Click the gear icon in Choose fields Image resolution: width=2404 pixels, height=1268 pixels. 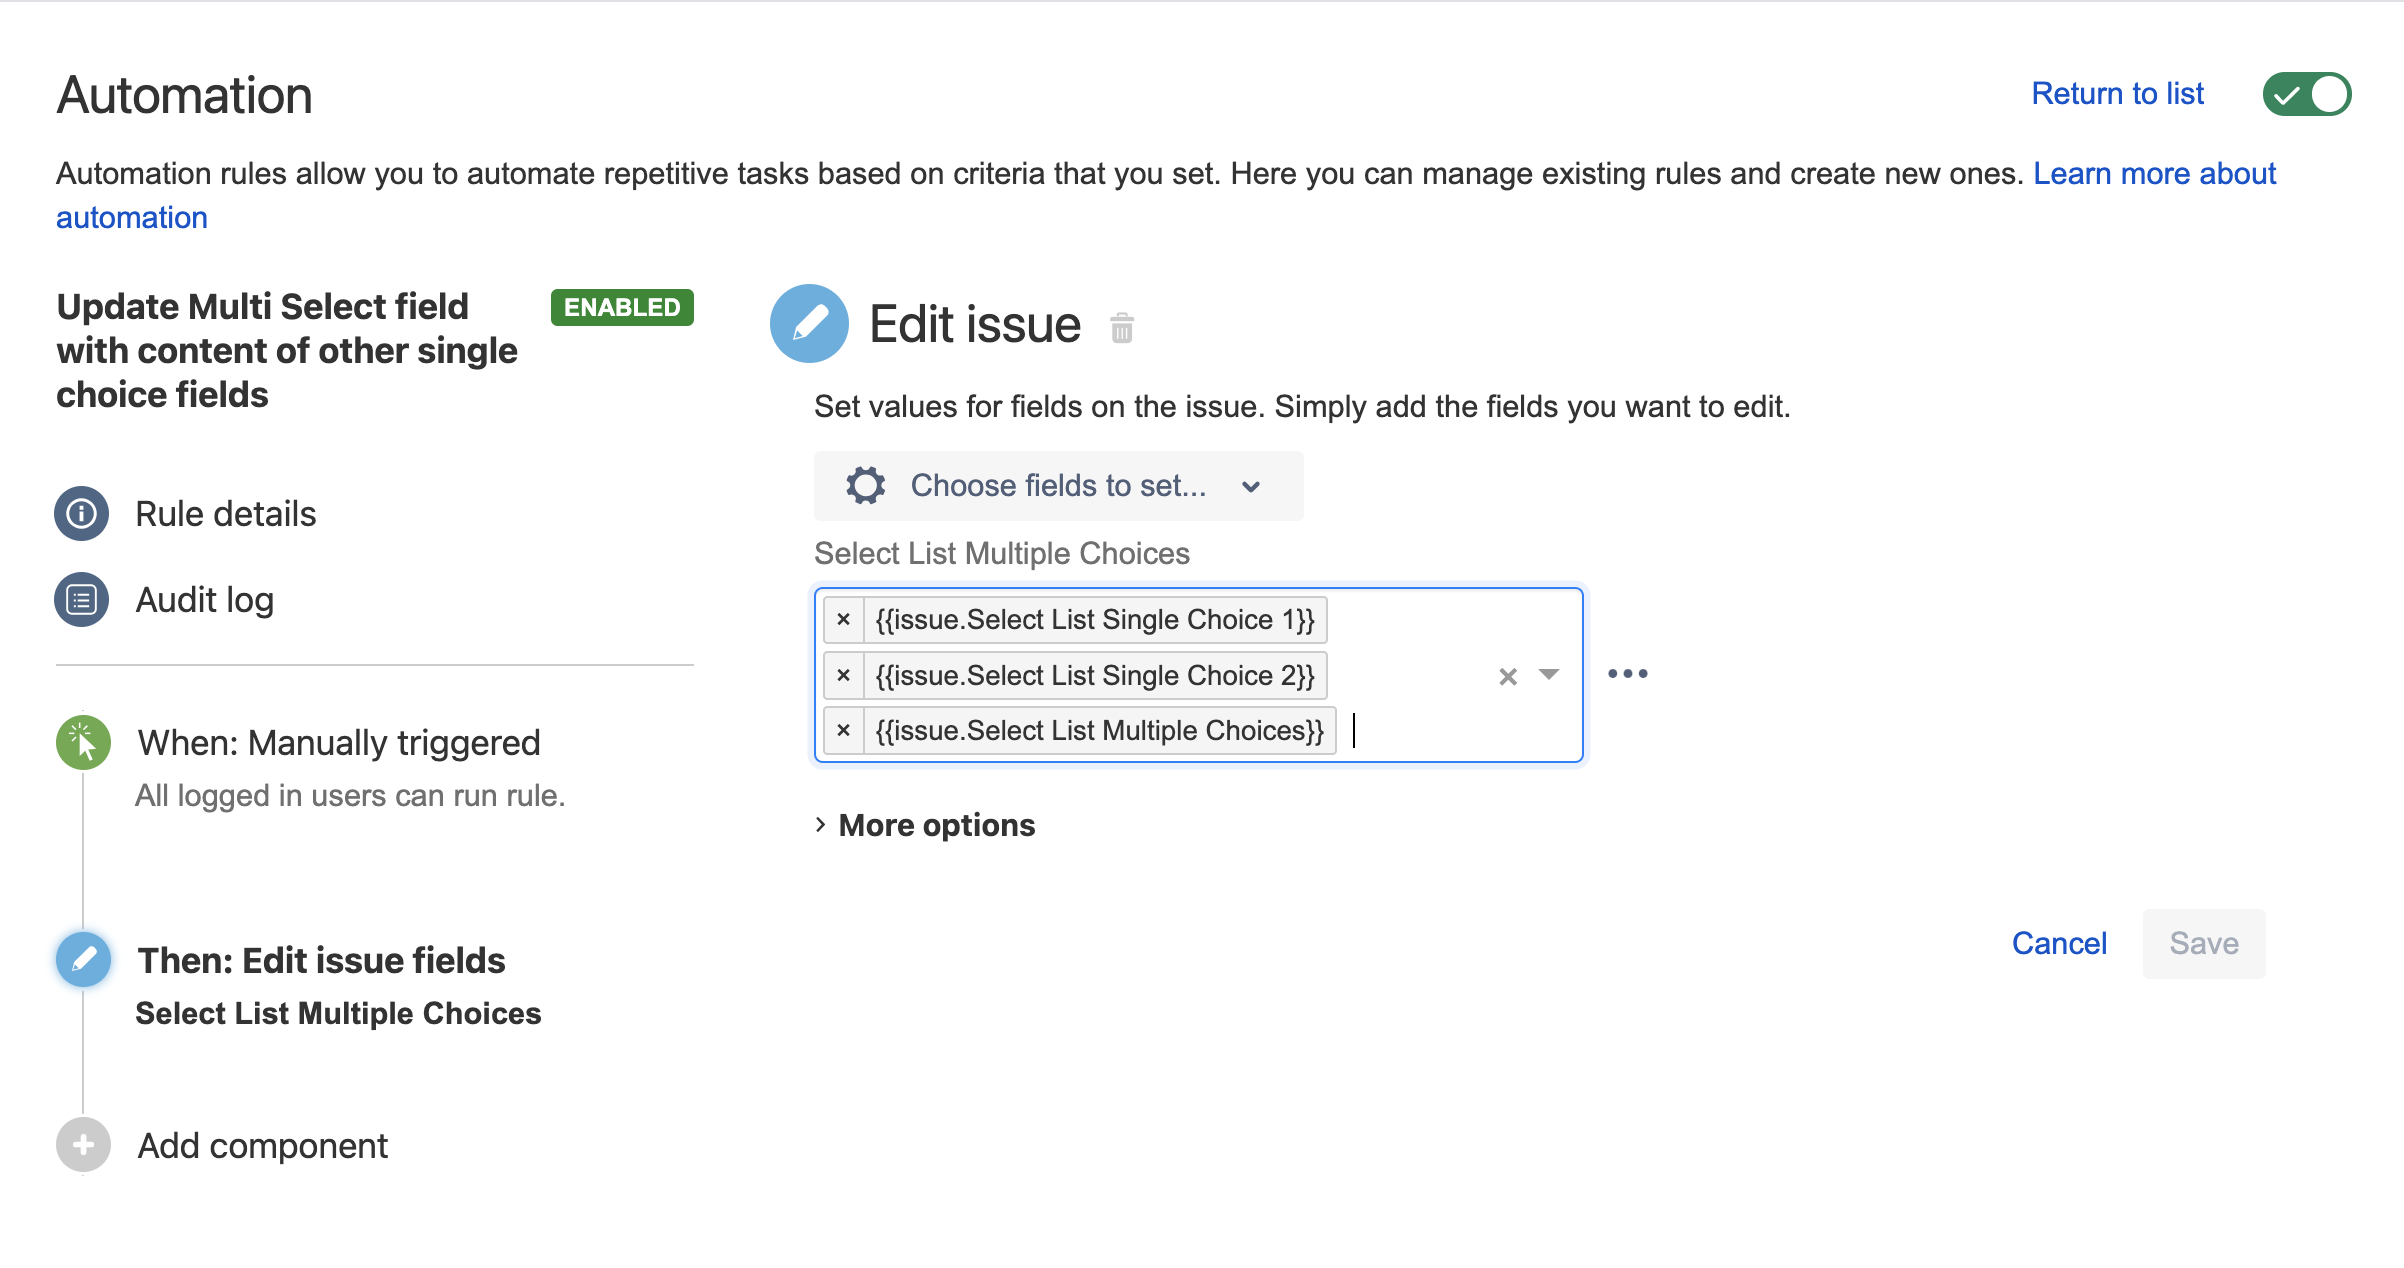tap(866, 486)
